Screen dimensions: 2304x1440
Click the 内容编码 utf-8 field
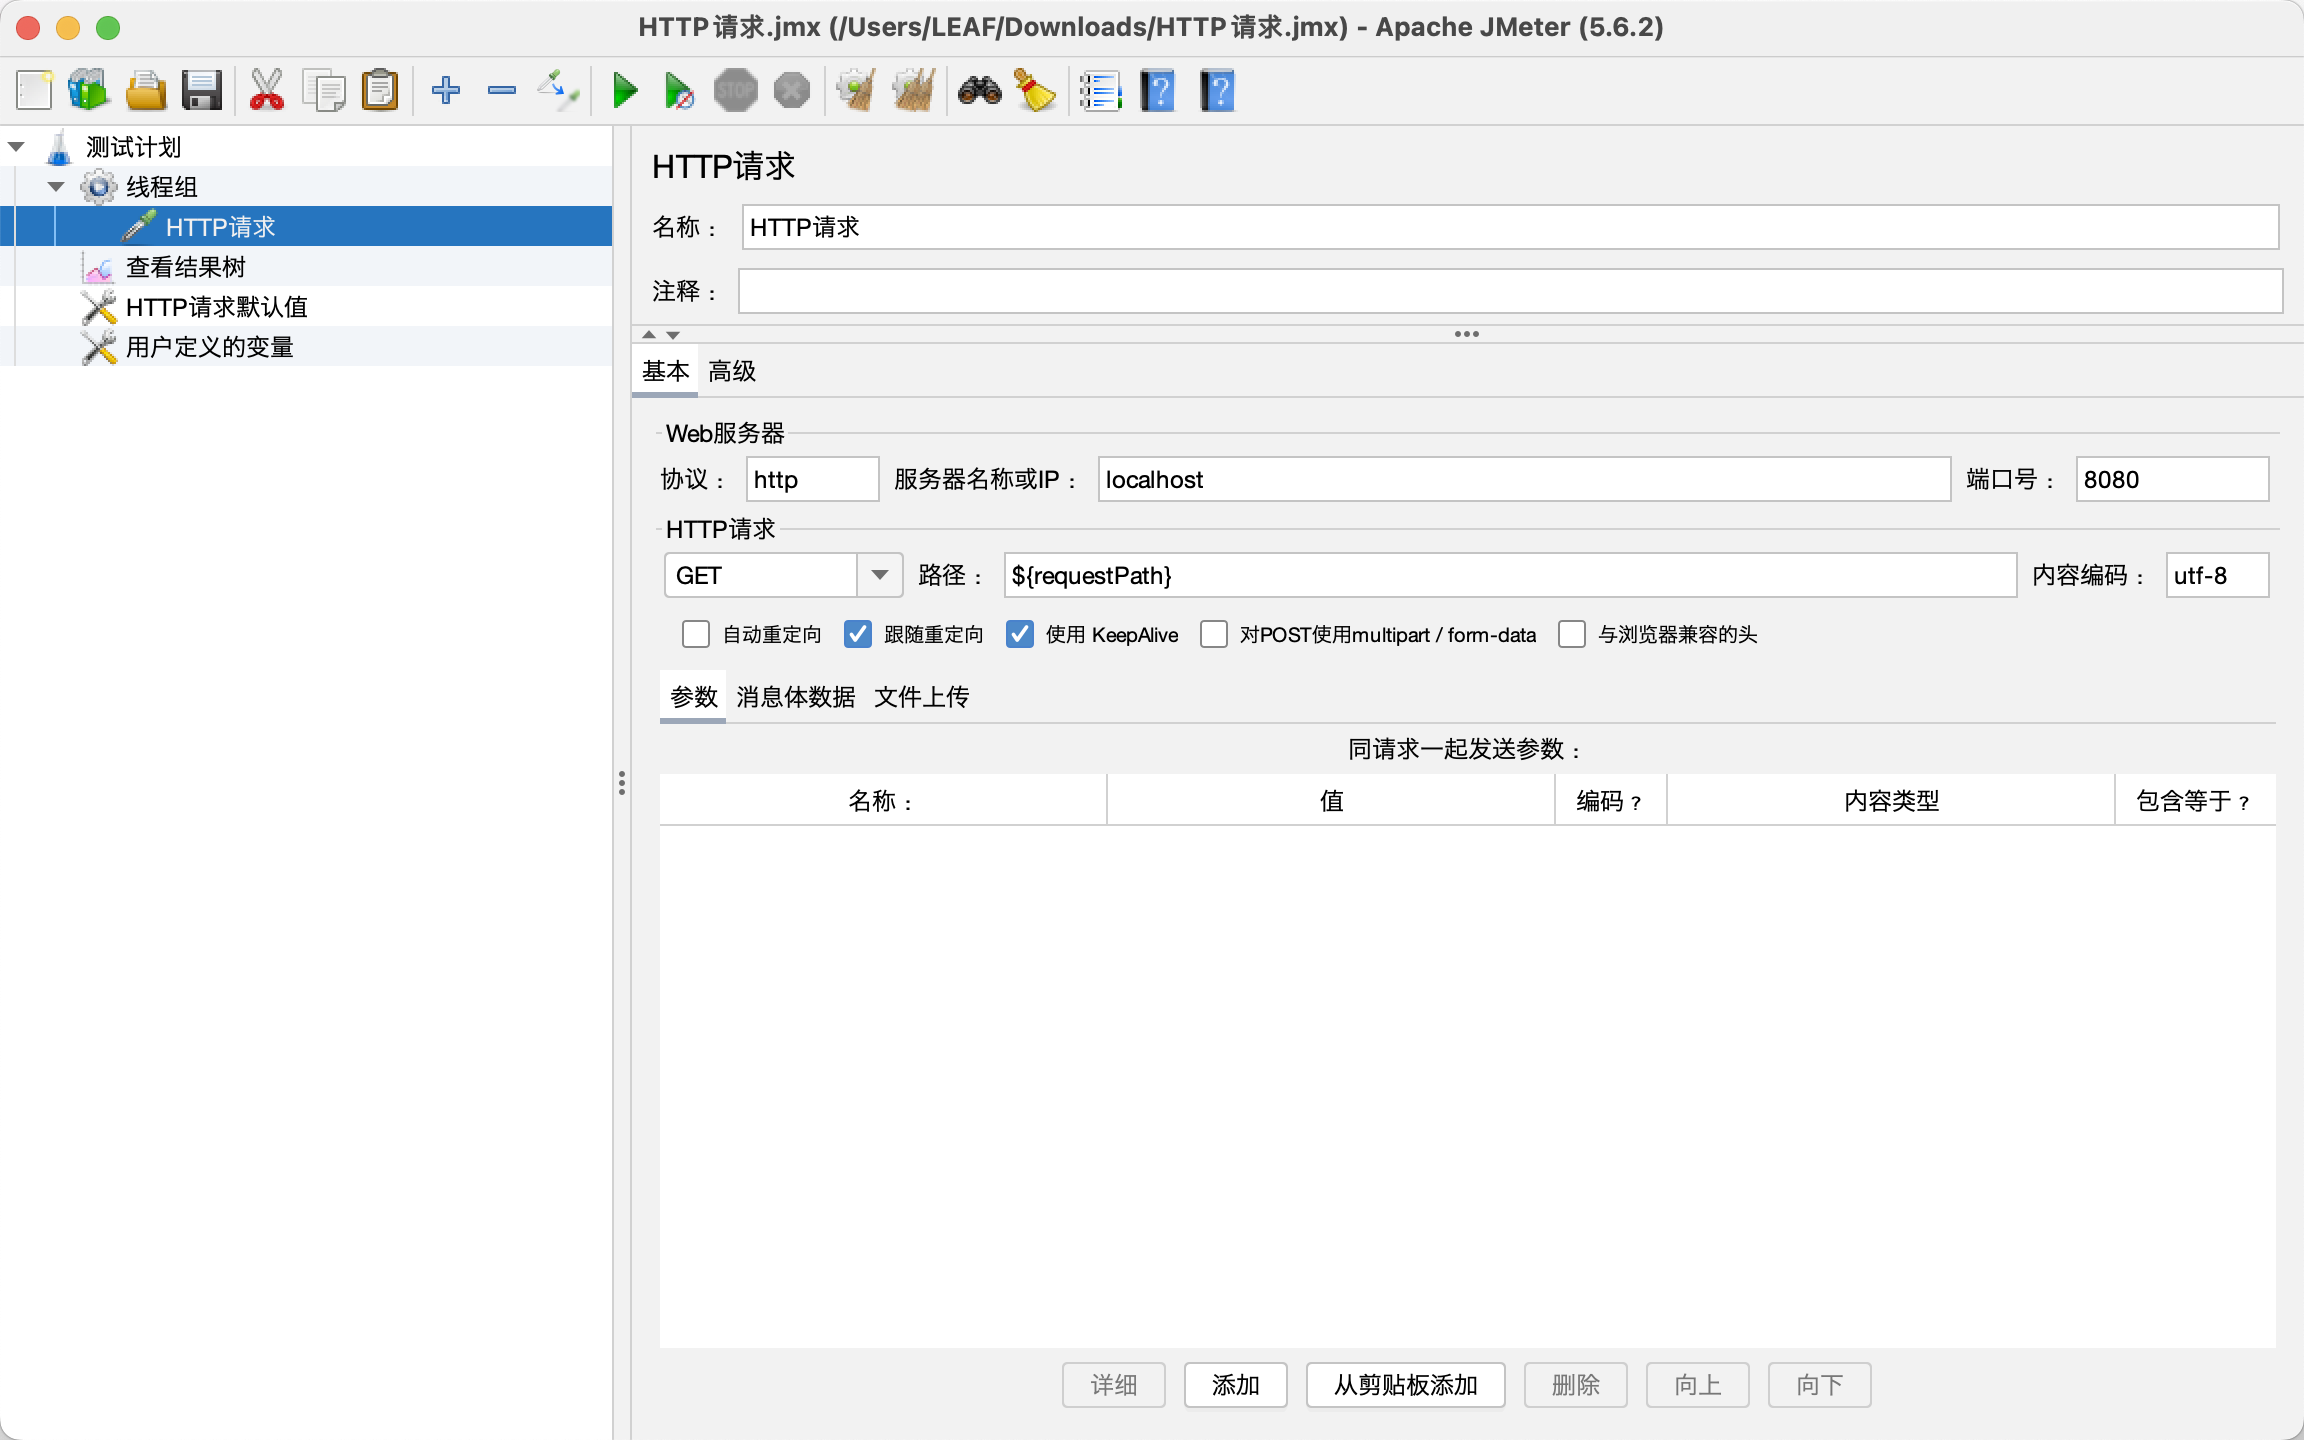(2217, 575)
